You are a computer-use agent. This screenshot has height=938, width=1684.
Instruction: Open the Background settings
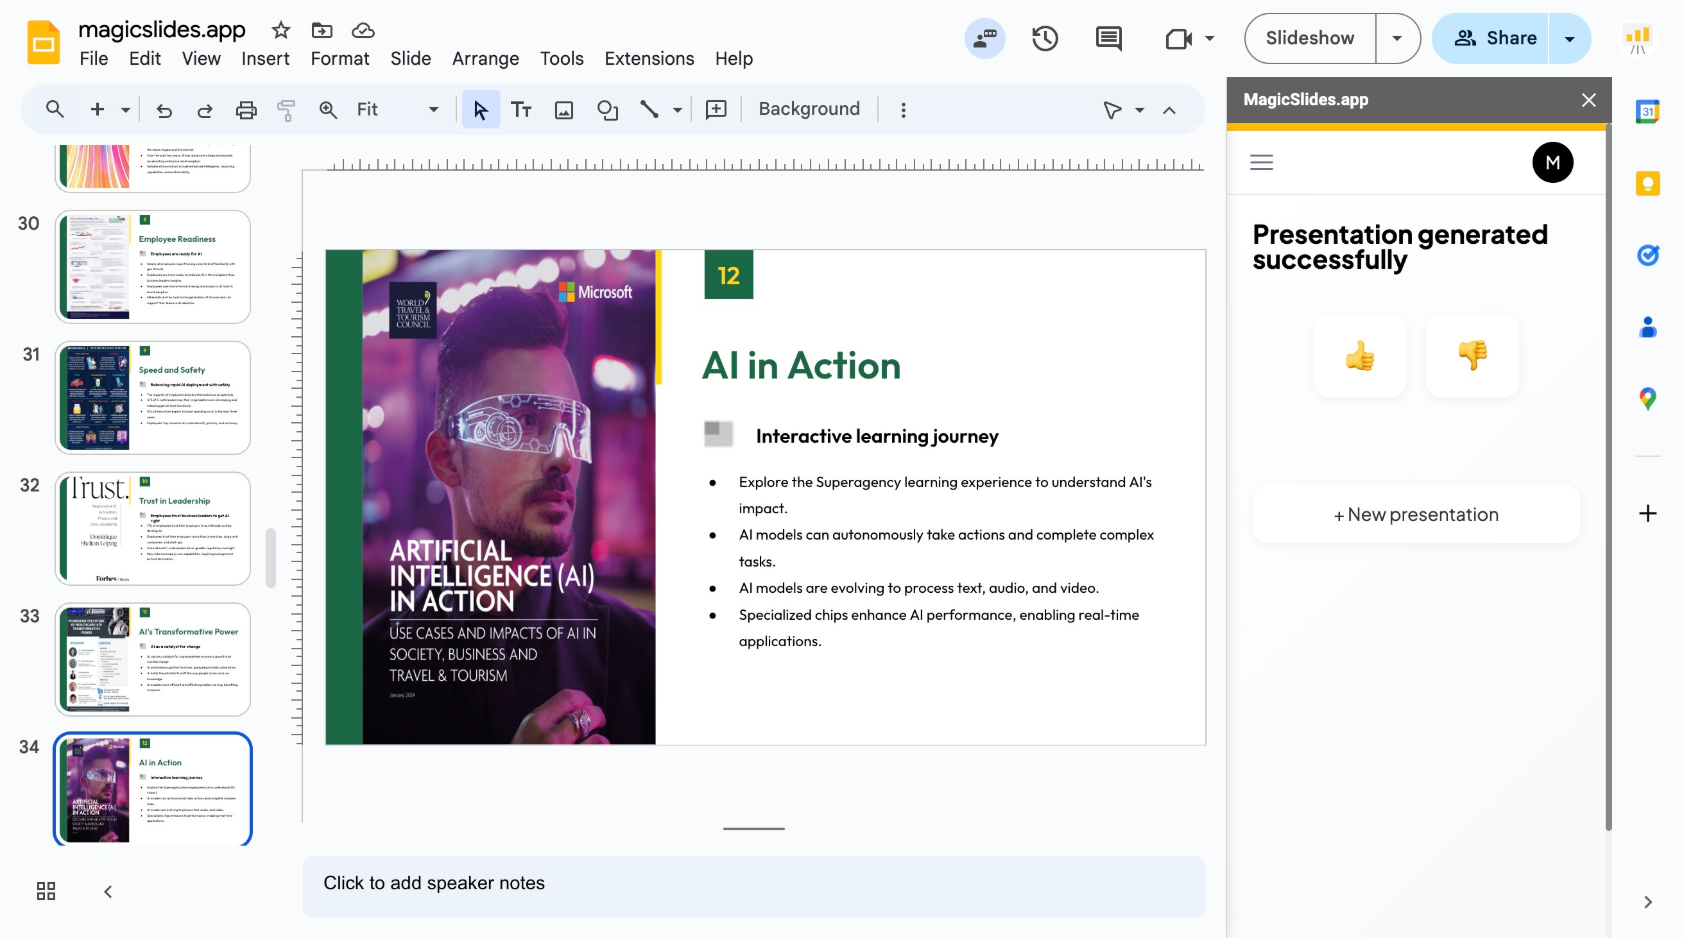(808, 109)
